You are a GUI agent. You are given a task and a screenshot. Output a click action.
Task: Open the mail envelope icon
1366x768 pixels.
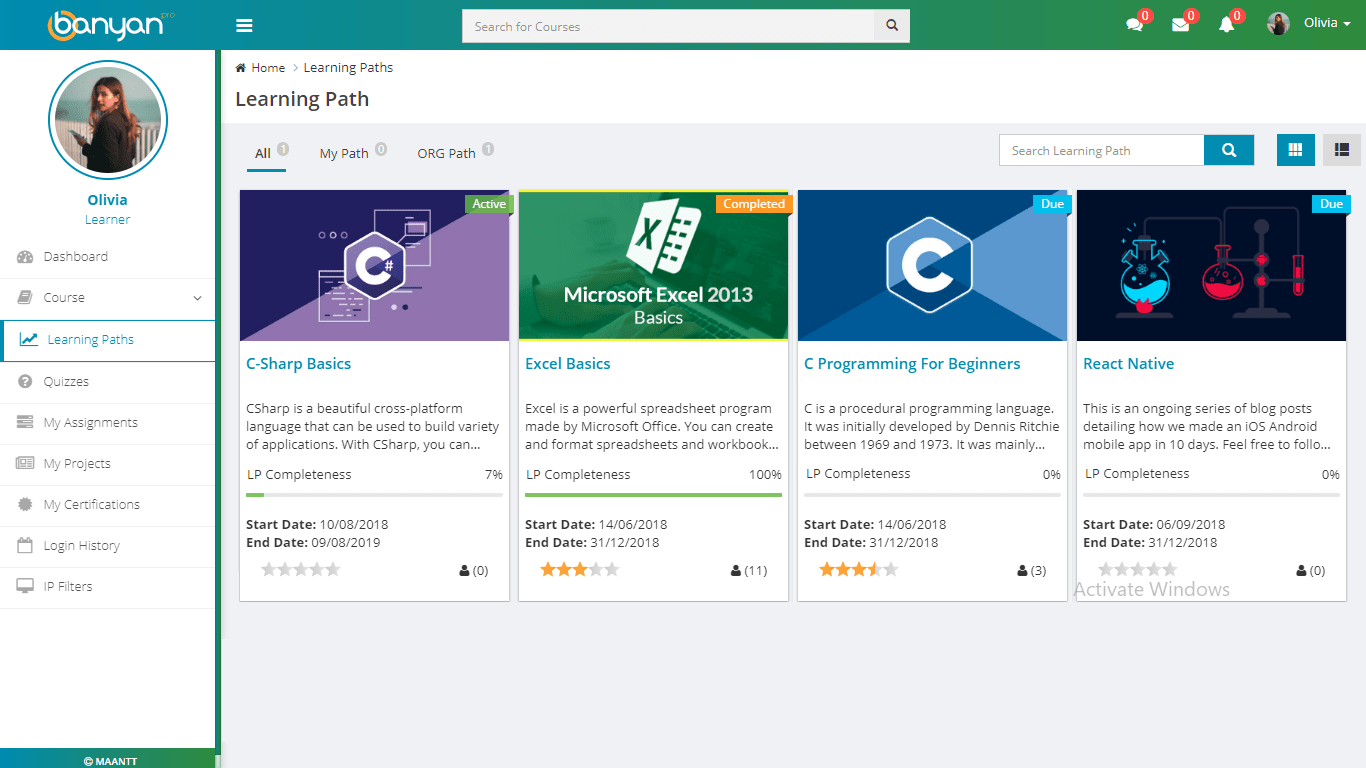pyautogui.click(x=1180, y=25)
